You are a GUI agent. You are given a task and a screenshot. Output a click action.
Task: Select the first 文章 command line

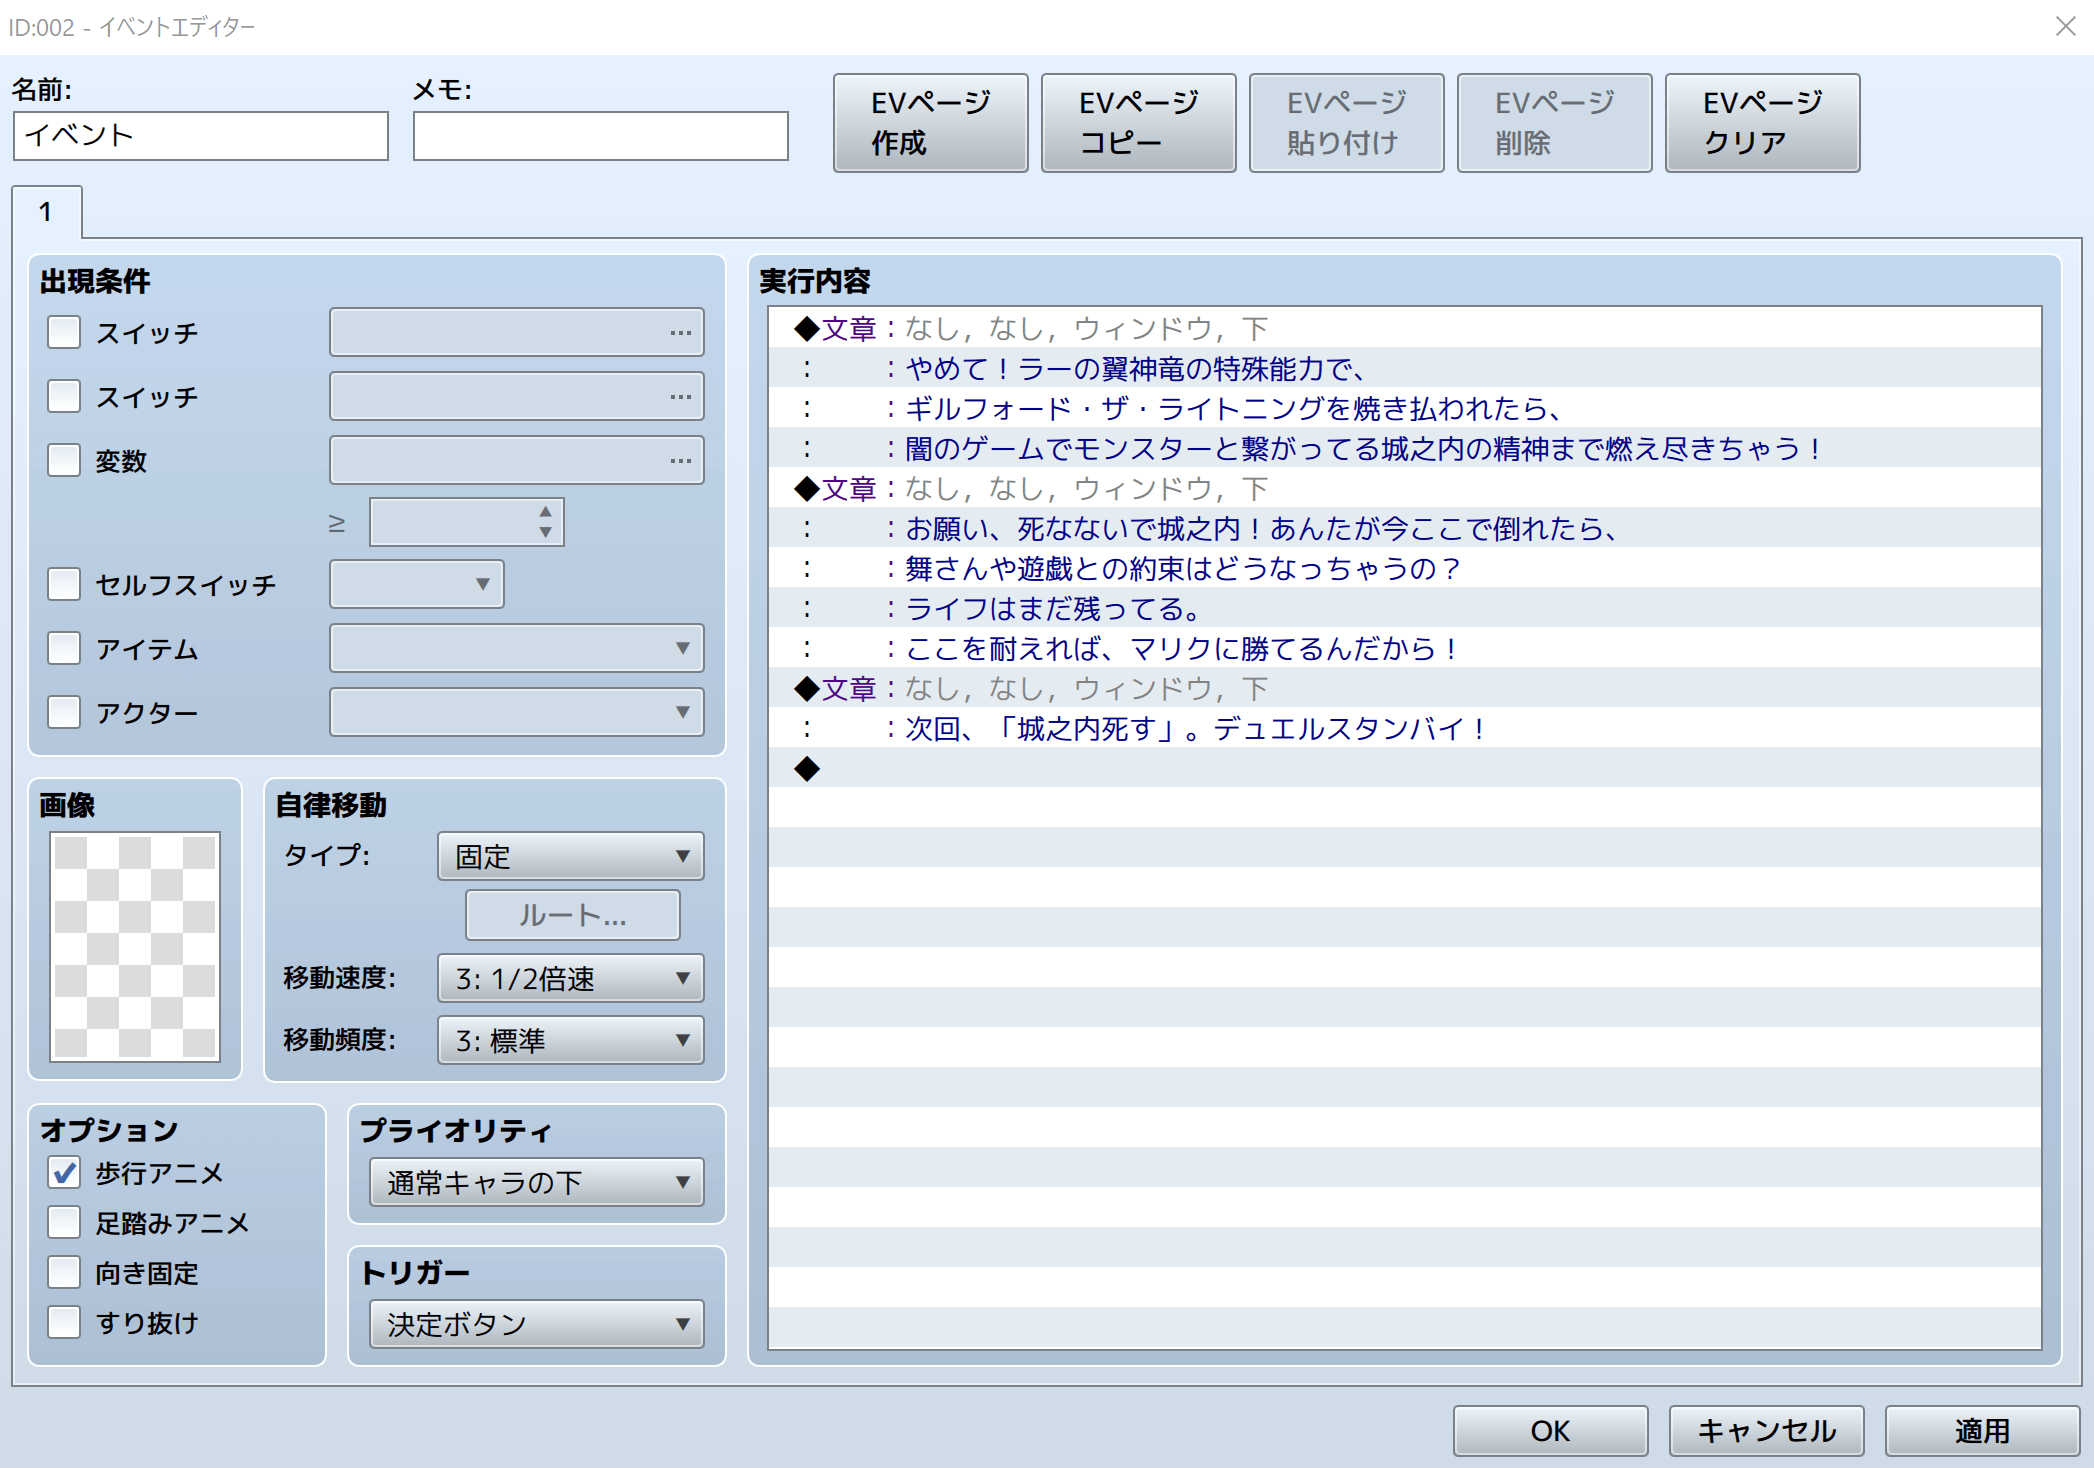click(x=1030, y=328)
